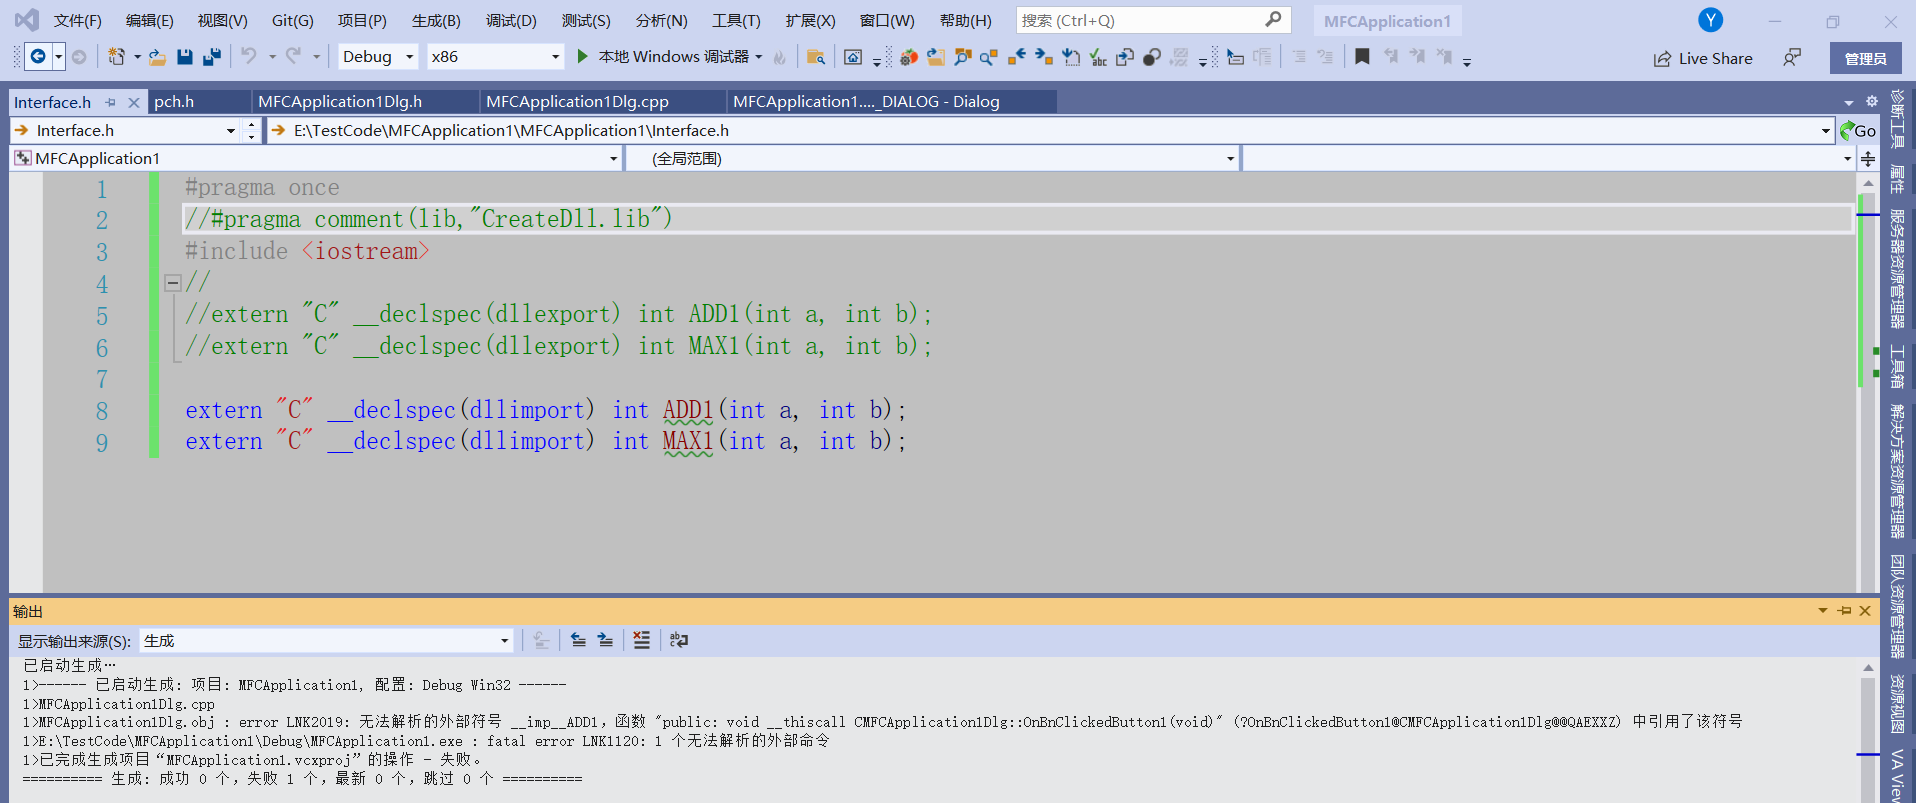Click the split editor plus icon

(1868, 158)
